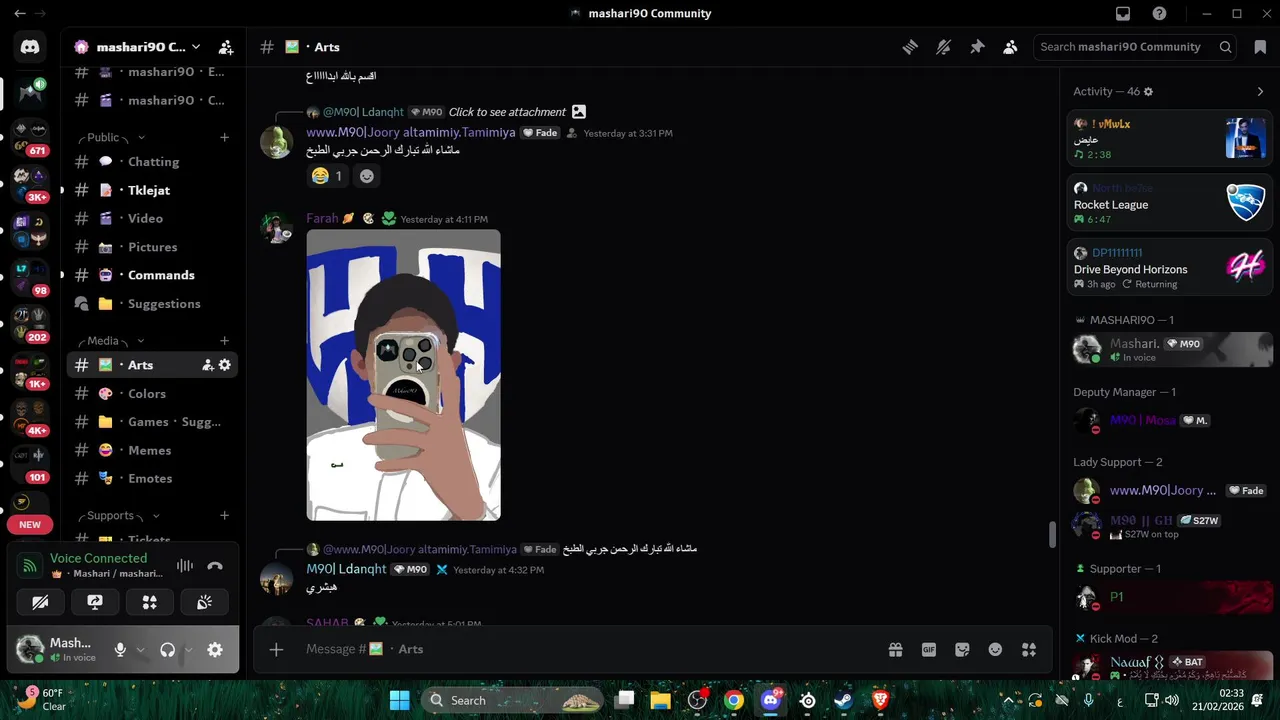Open the soundboard

coord(205,602)
